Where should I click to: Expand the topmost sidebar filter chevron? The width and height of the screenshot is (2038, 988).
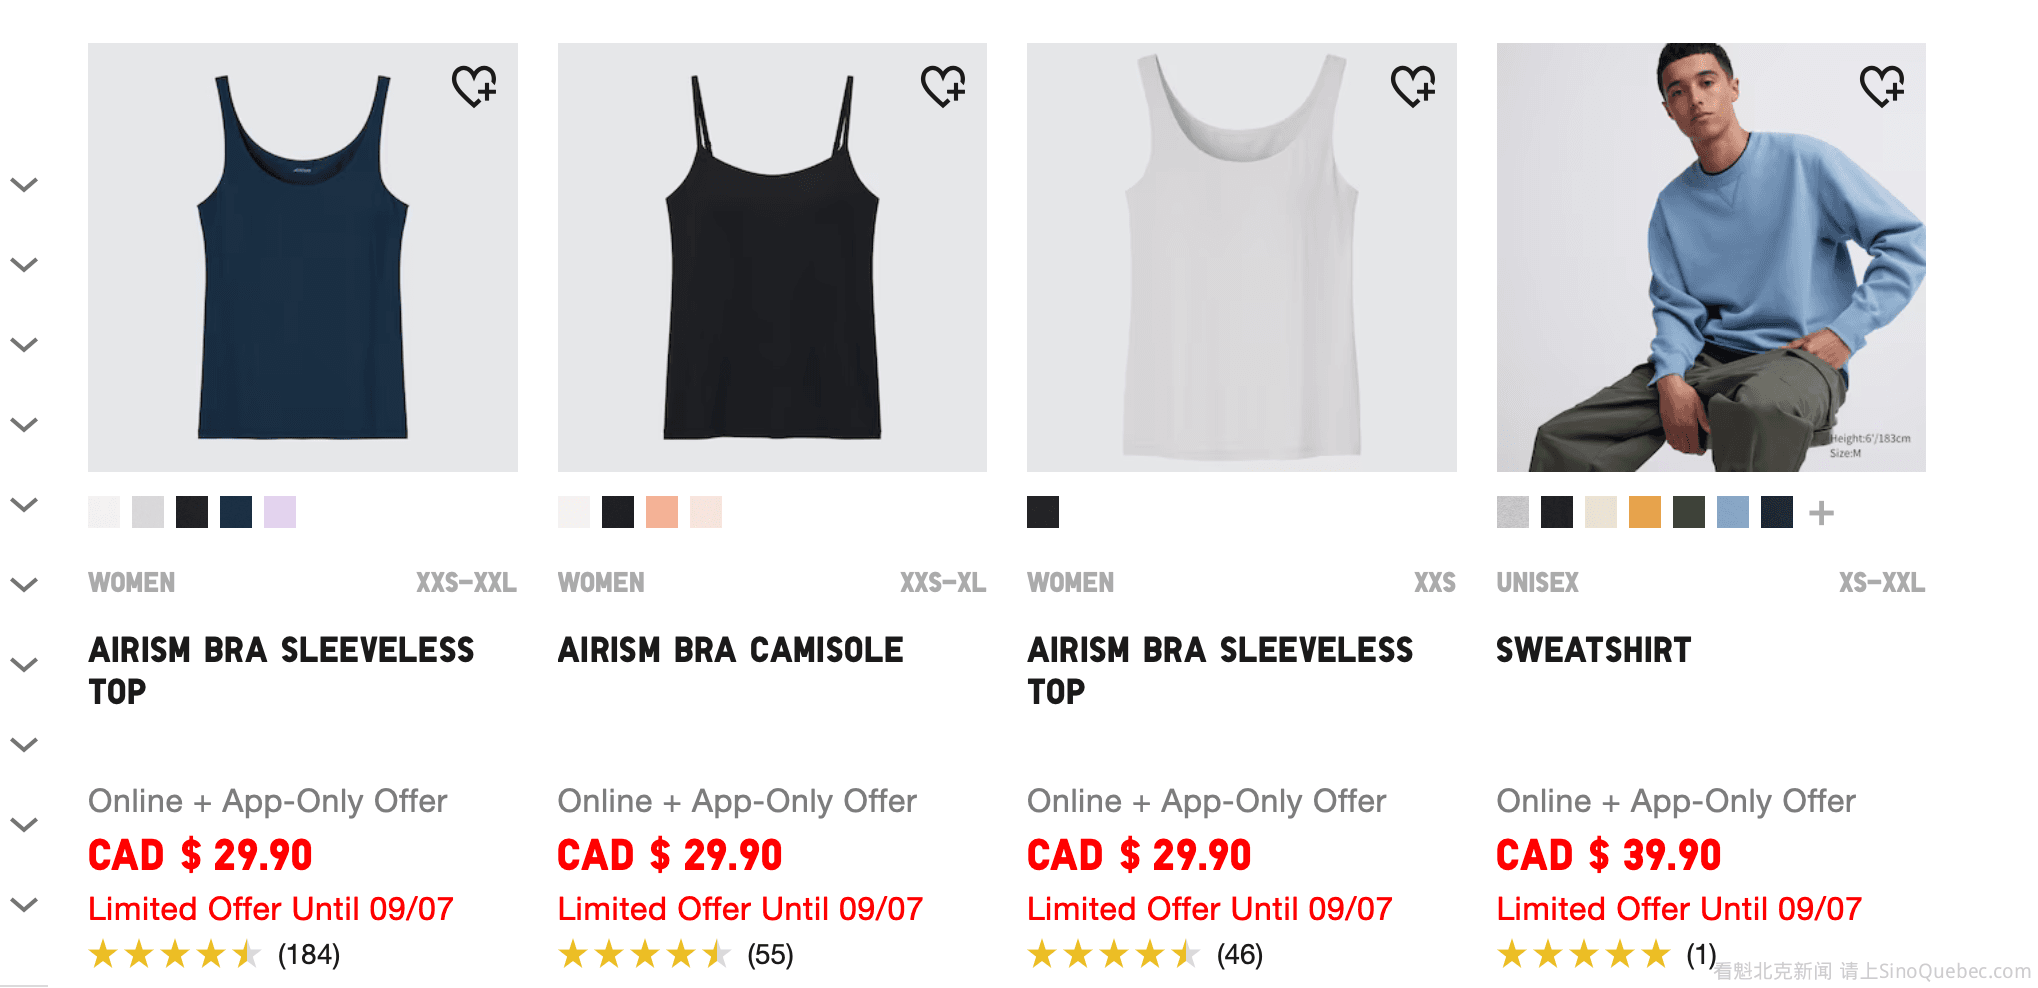click(x=24, y=184)
